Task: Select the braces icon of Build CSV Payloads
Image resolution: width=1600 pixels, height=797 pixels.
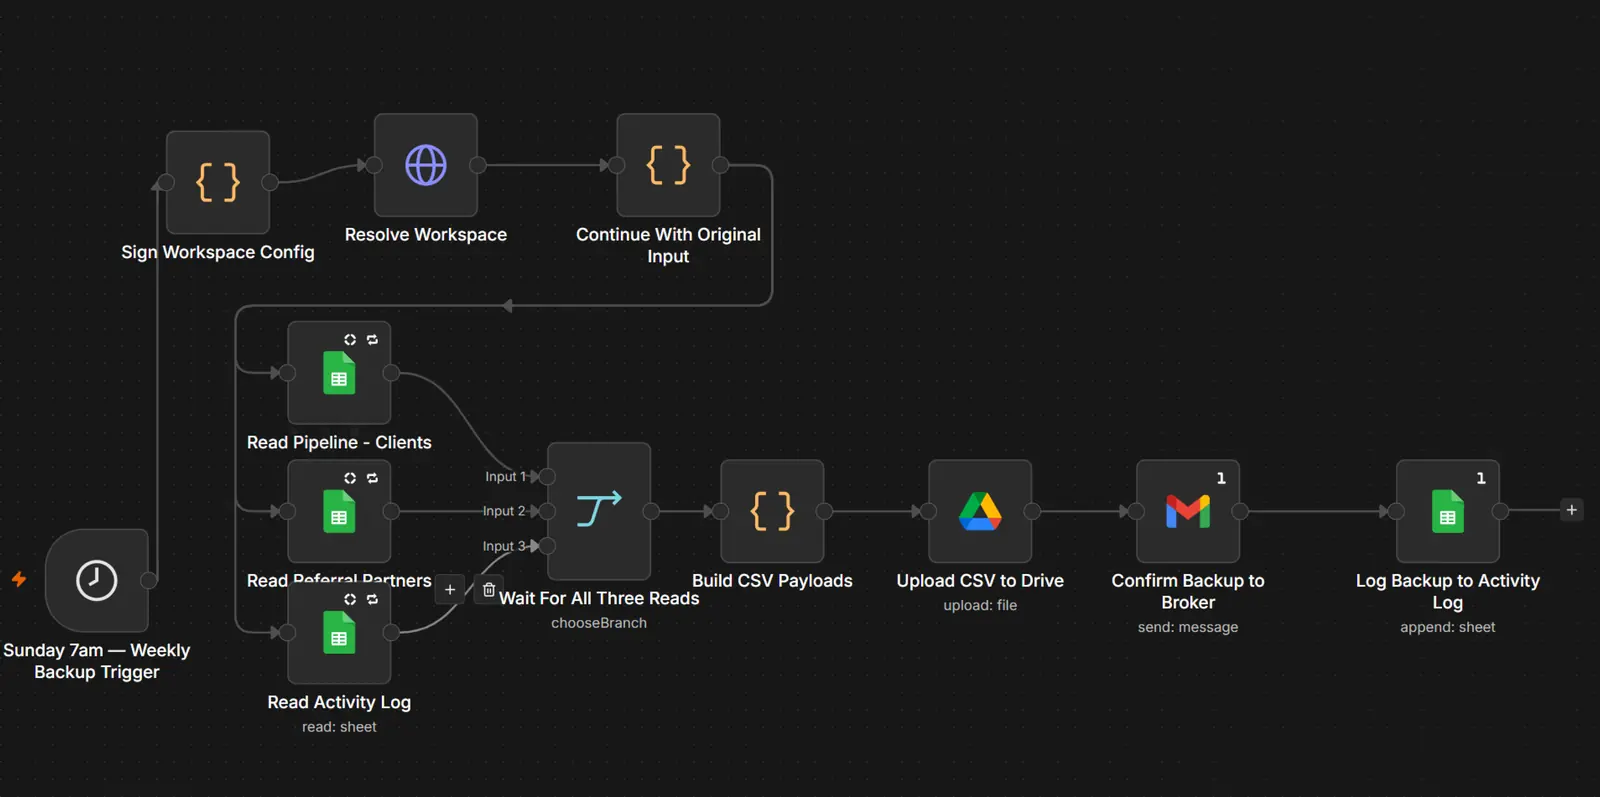Action: tap(772, 511)
